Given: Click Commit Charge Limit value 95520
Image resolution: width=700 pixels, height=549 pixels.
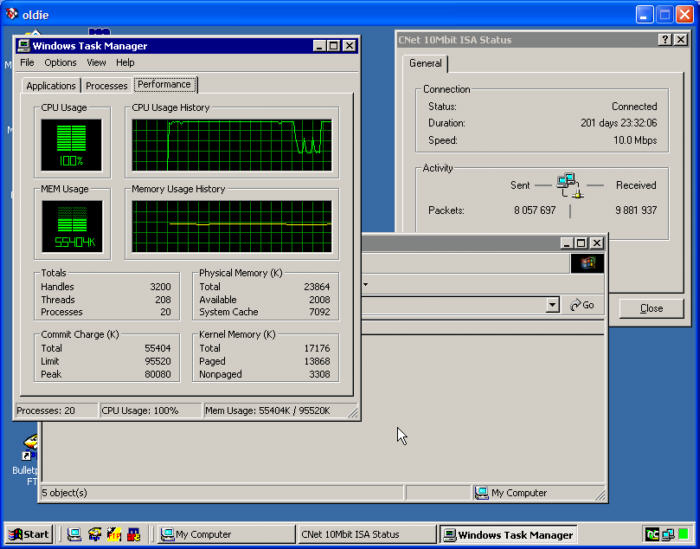Looking at the screenshot, I should tap(158, 361).
